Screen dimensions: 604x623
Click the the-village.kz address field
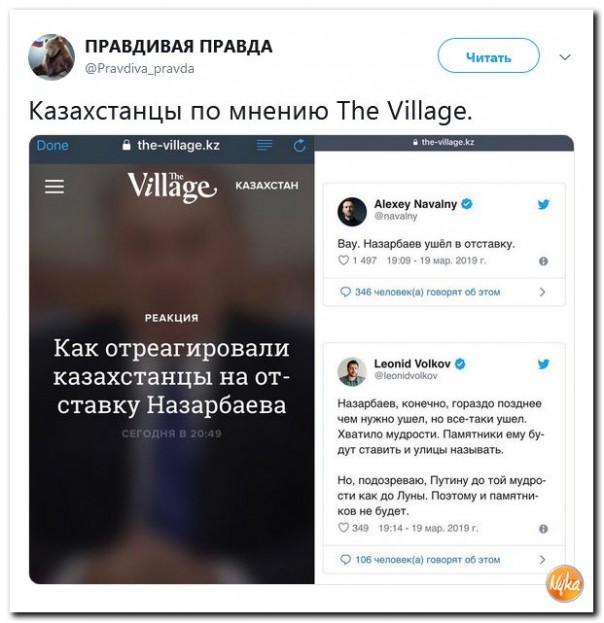point(171,145)
